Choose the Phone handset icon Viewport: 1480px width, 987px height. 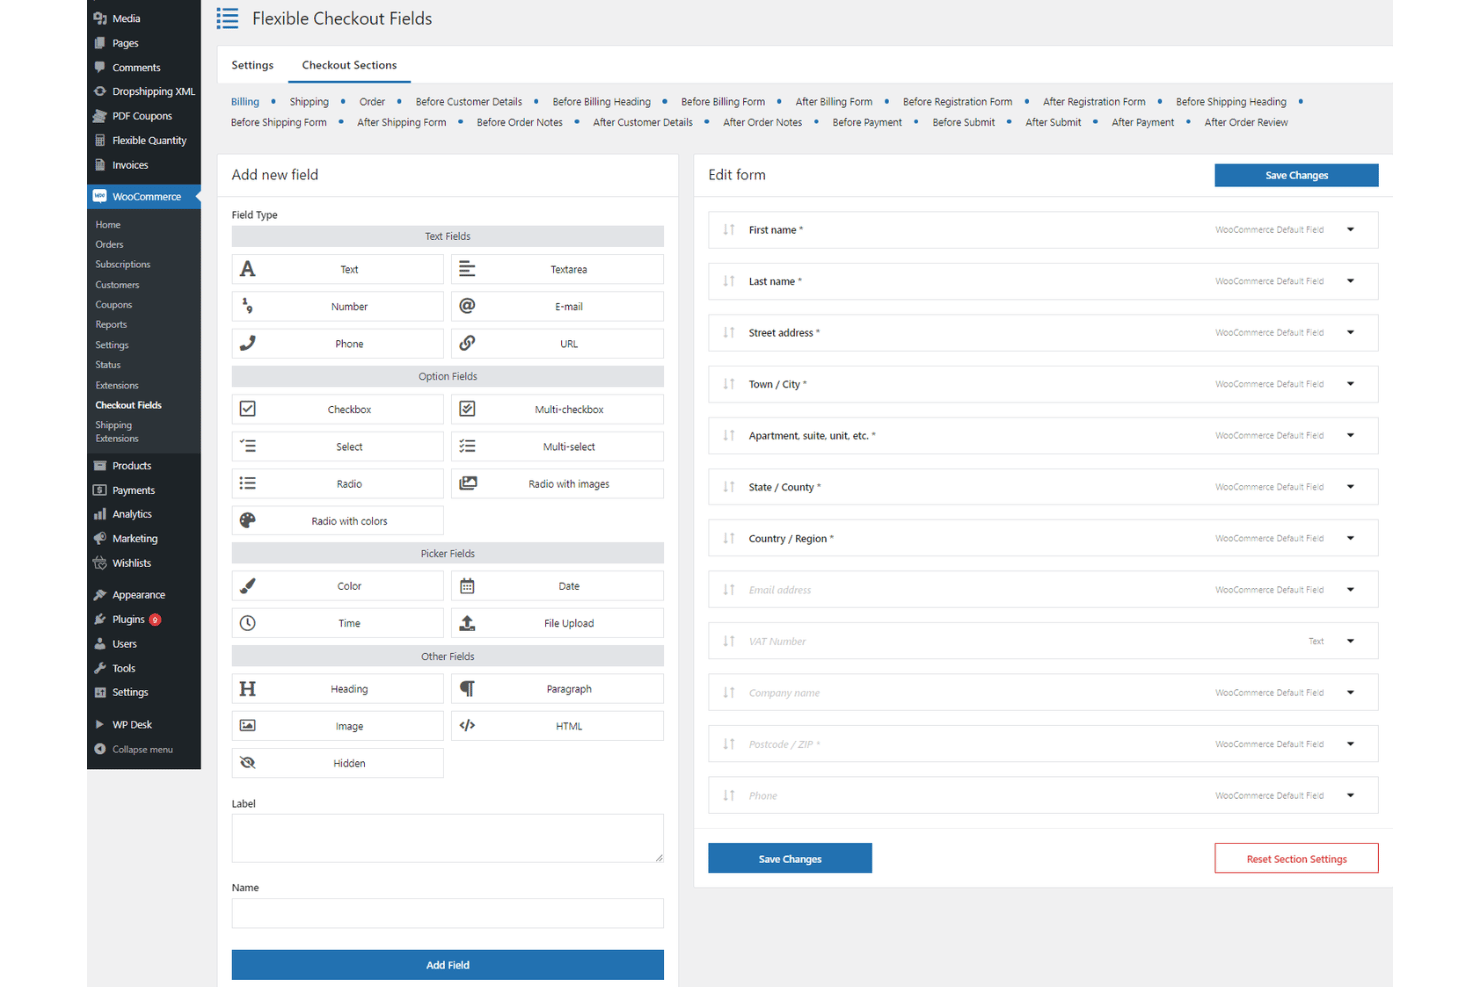(248, 343)
